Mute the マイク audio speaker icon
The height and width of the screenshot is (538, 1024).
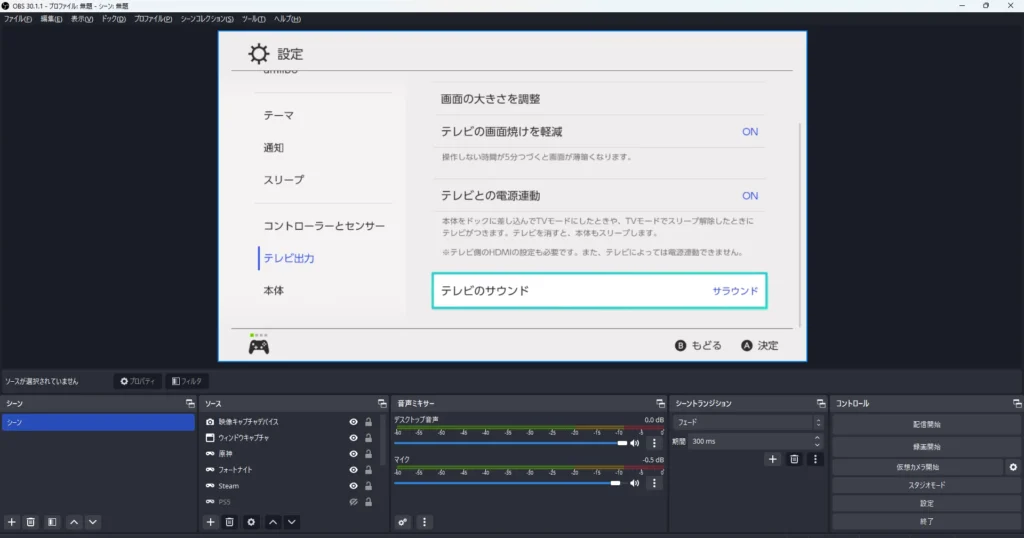click(634, 483)
